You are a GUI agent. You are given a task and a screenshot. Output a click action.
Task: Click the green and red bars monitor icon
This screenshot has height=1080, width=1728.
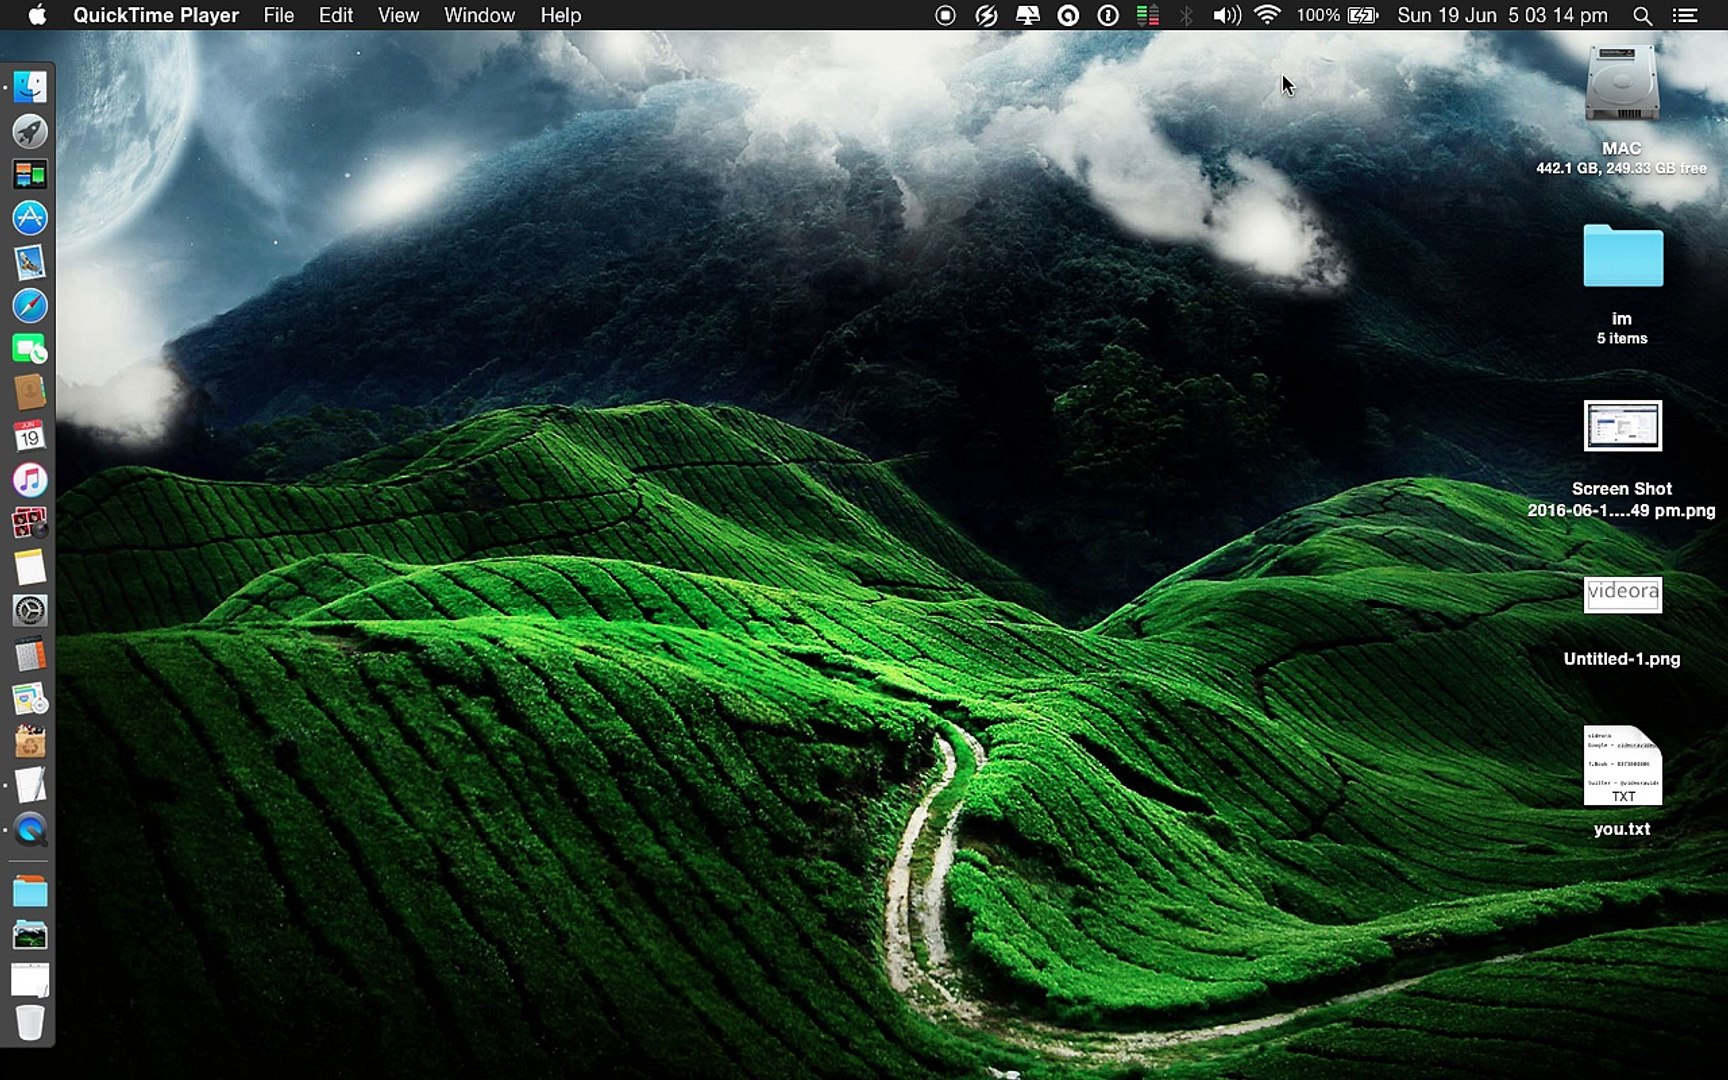point(1148,15)
